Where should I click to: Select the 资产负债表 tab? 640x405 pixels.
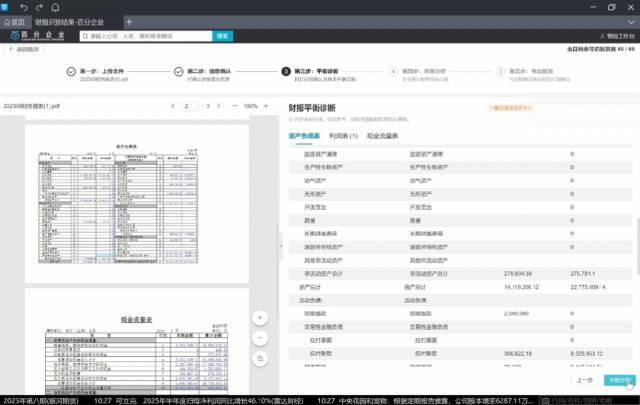point(304,135)
